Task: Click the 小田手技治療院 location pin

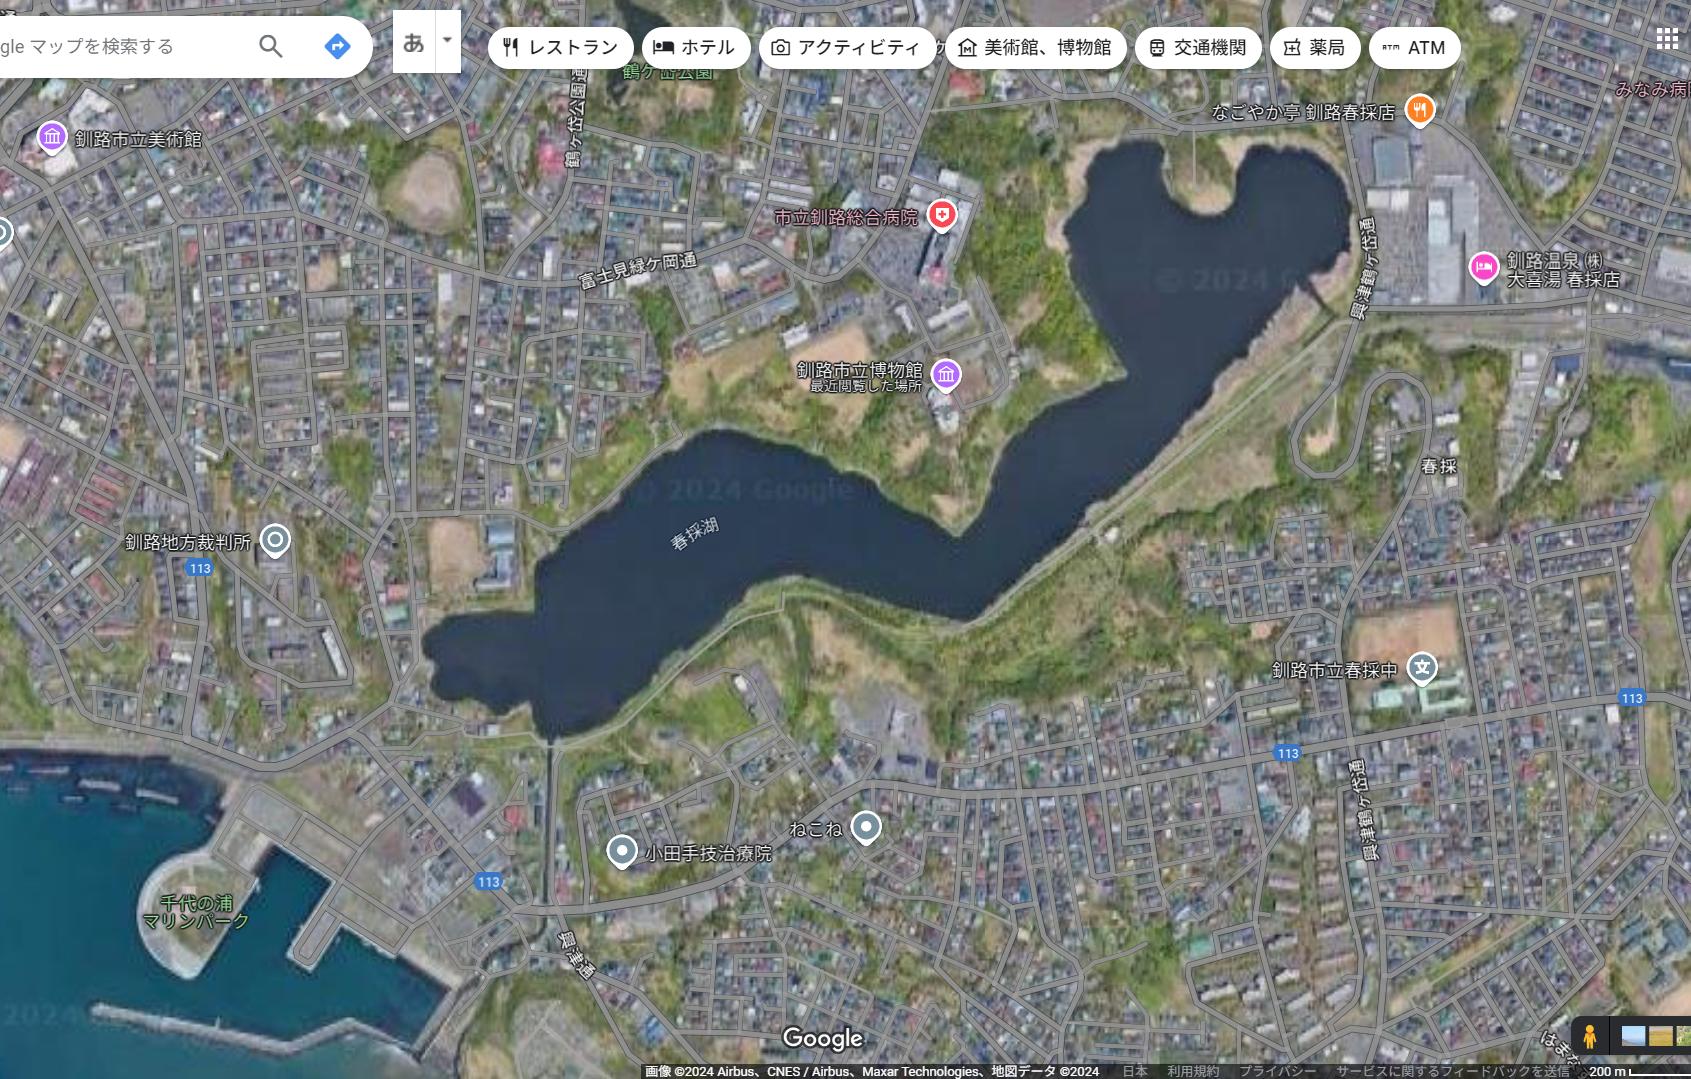Action: click(x=622, y=853)
